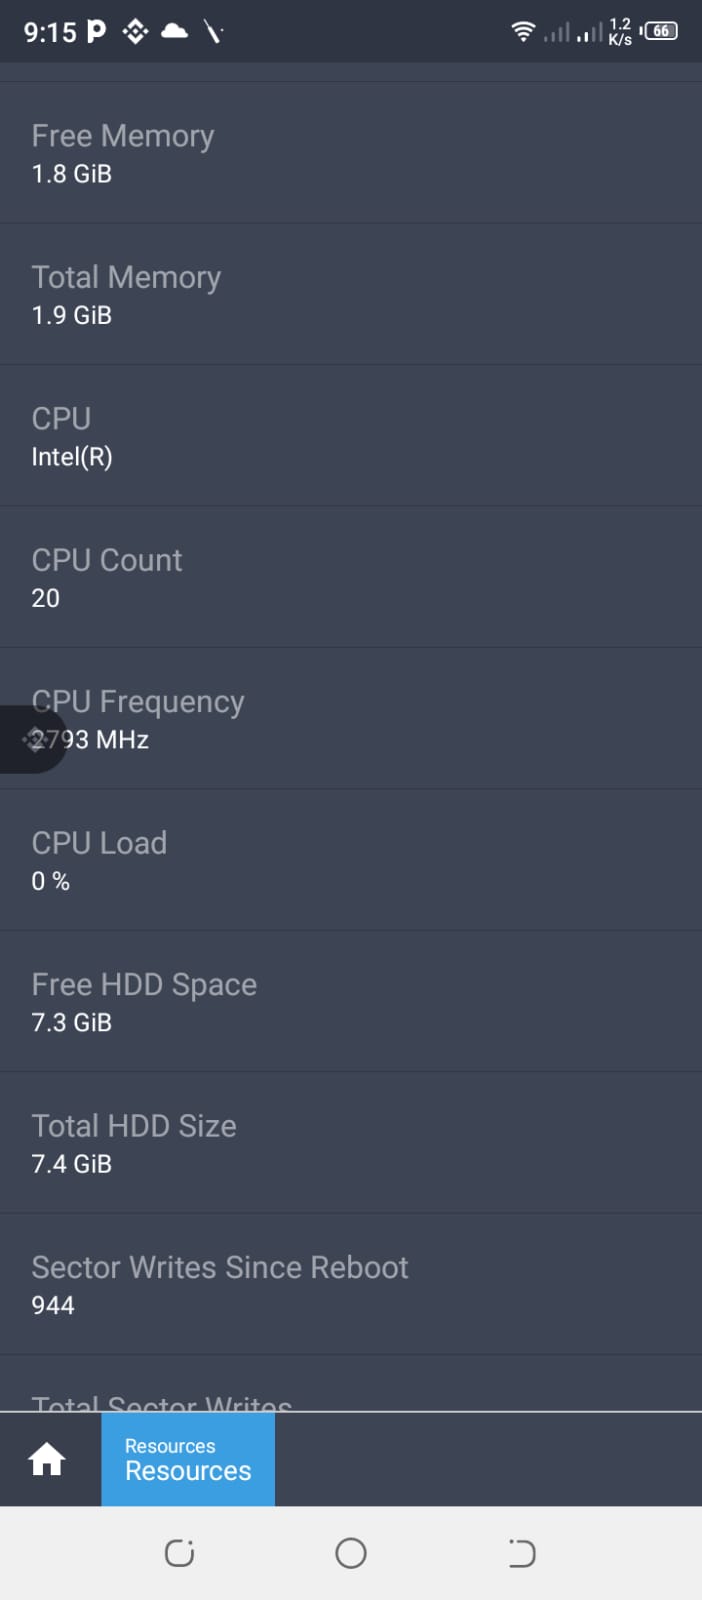Tap the cloud icon in status bar
The height and width of the screenshot is (1600, 702).
(x=175, y=32)
